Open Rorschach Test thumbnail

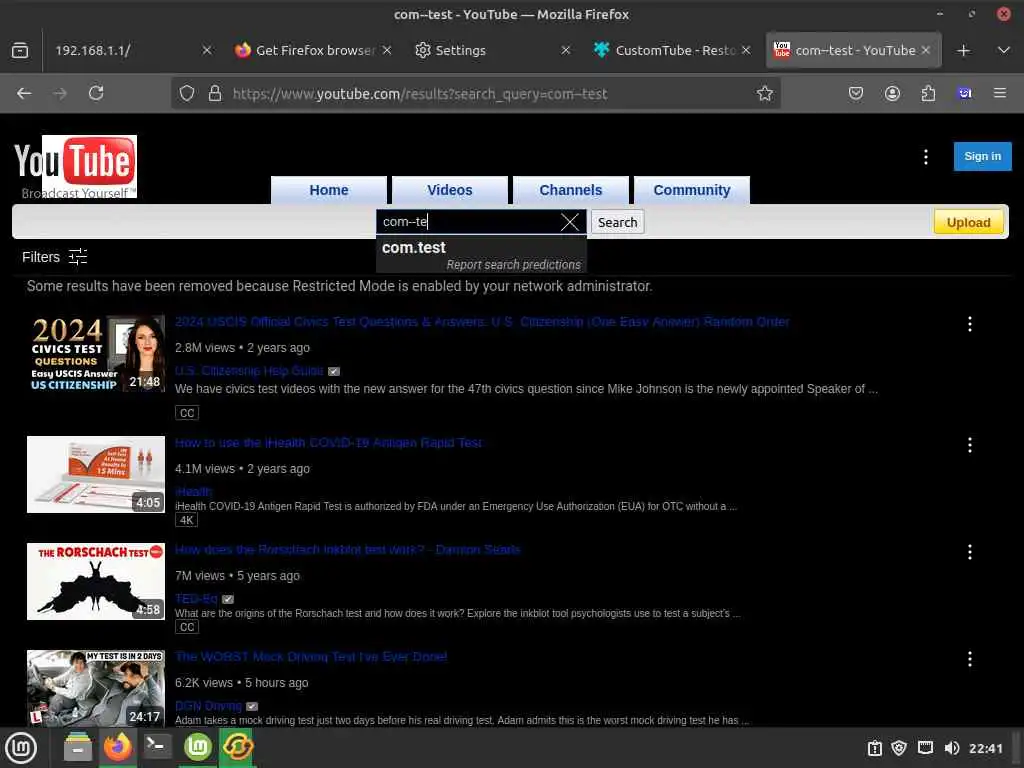pos(96,581)
